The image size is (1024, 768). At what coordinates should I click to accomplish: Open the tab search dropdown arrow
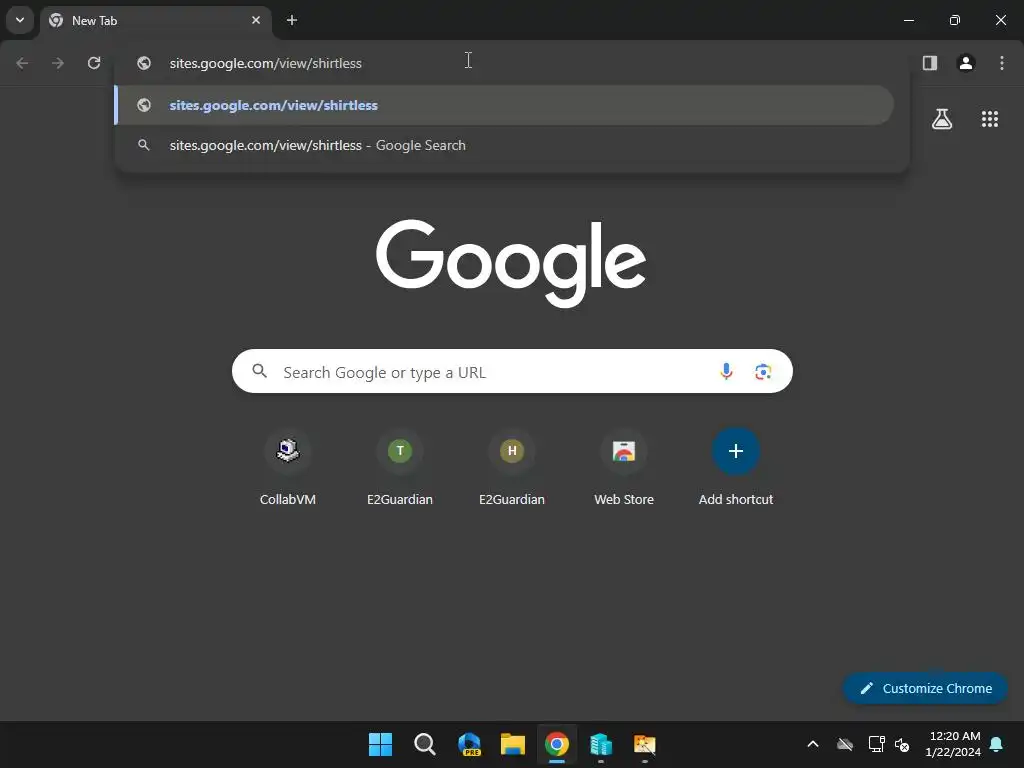click(x=20, y=20)
